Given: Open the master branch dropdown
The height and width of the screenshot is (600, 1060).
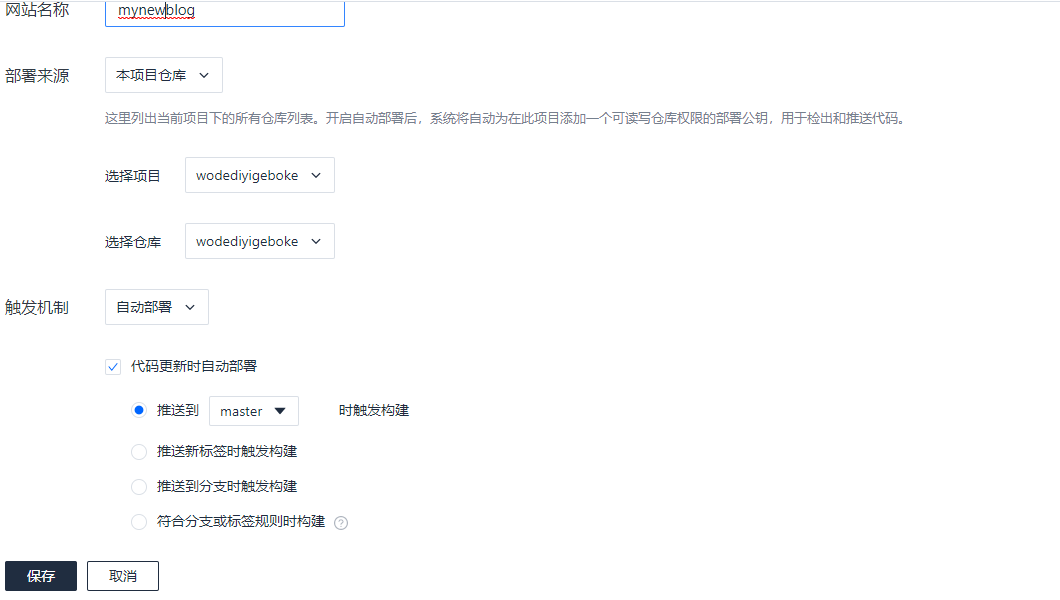Looking at the screenshot, I should pyautogui.click(x=254, y=411).
